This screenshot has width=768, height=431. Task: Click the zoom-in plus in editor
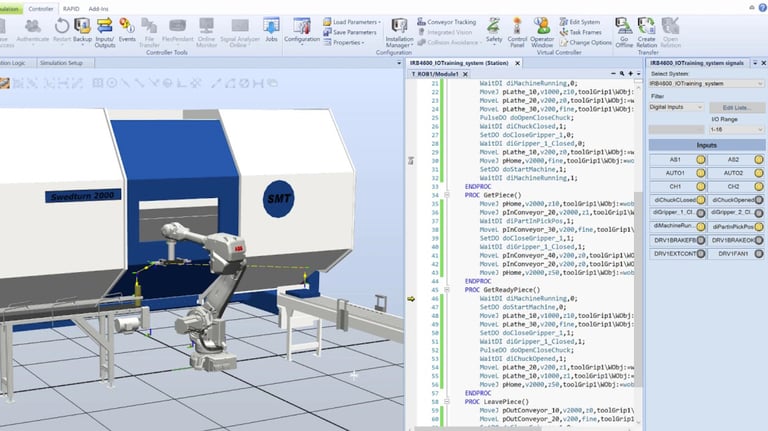(x=630, y=73)
